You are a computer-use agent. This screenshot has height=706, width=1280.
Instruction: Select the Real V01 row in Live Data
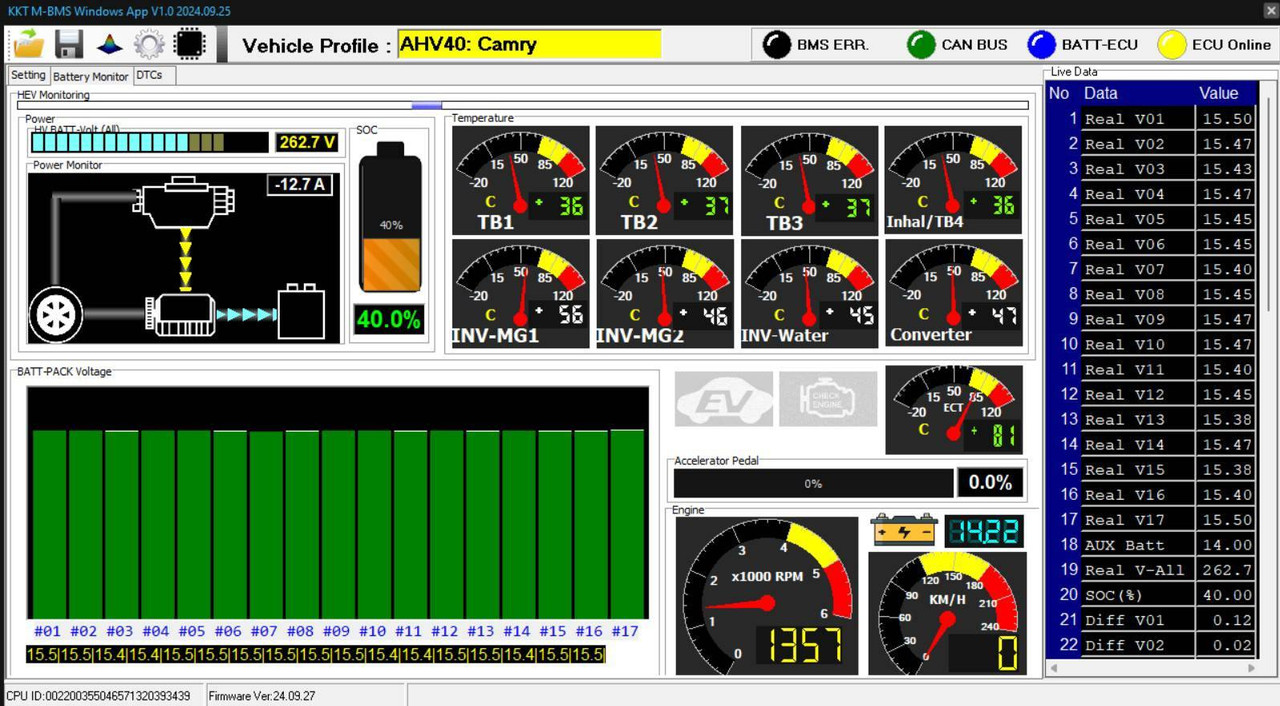tap(1150, 118)
